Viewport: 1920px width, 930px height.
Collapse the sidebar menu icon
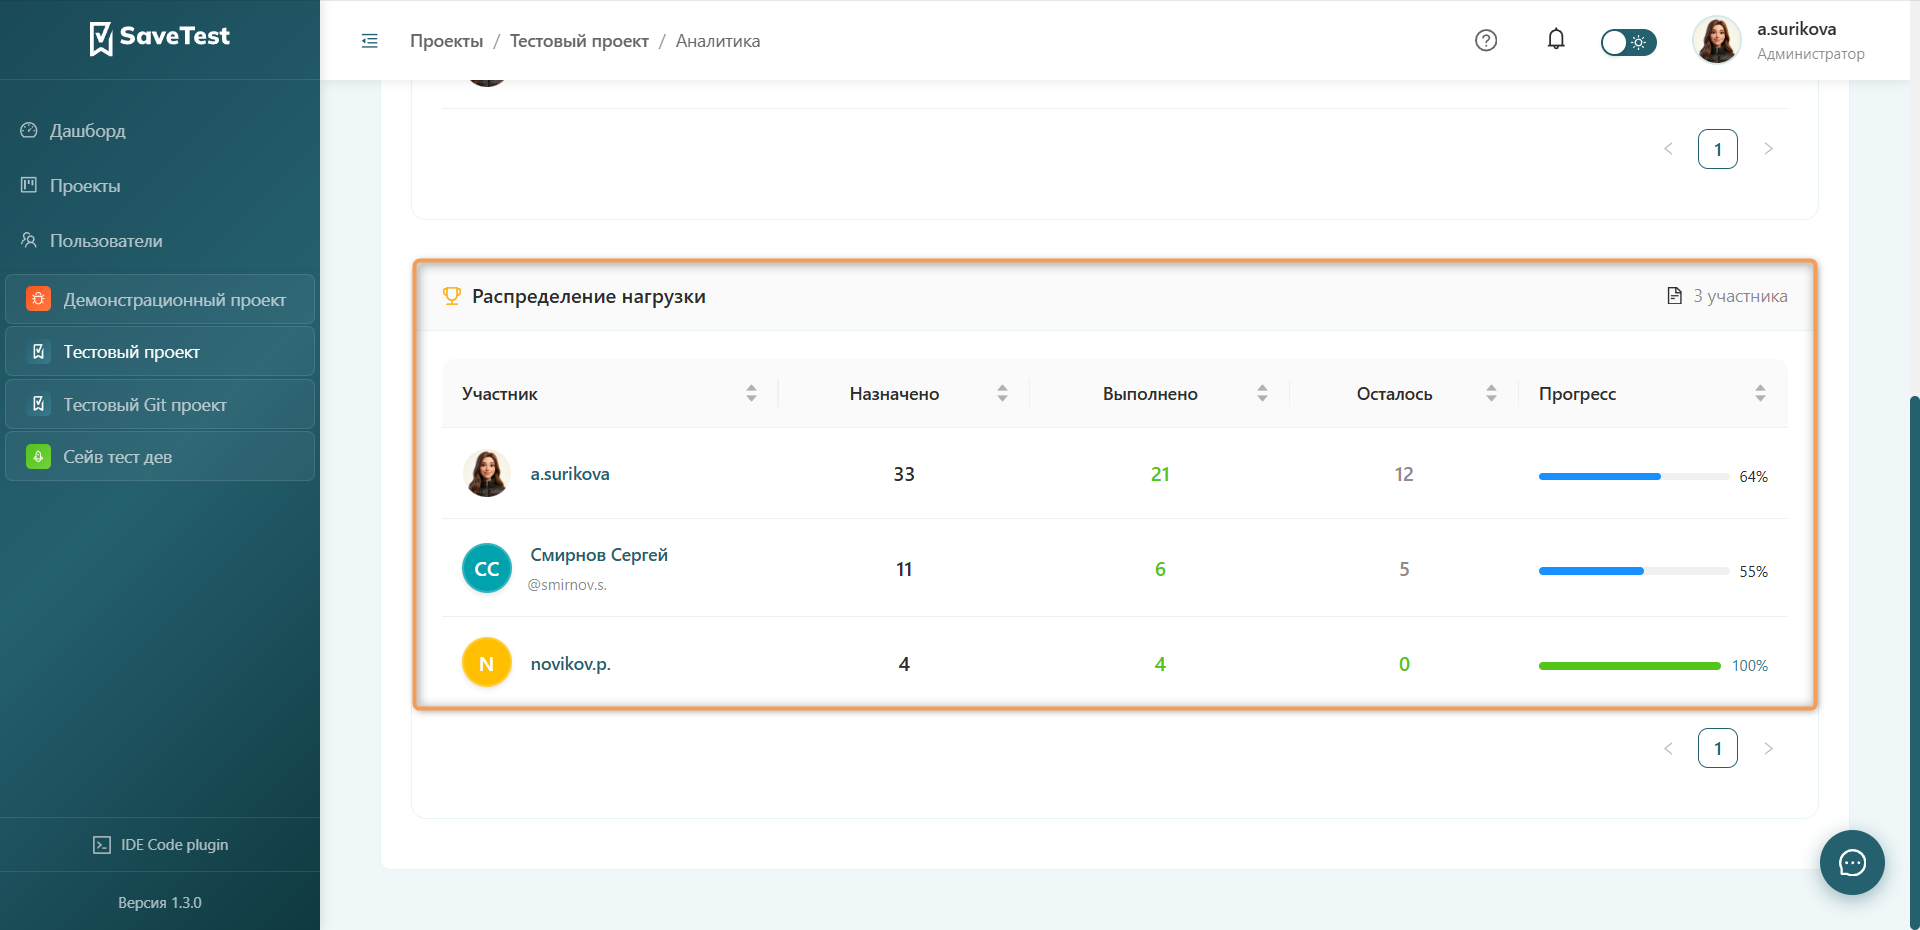370,41
